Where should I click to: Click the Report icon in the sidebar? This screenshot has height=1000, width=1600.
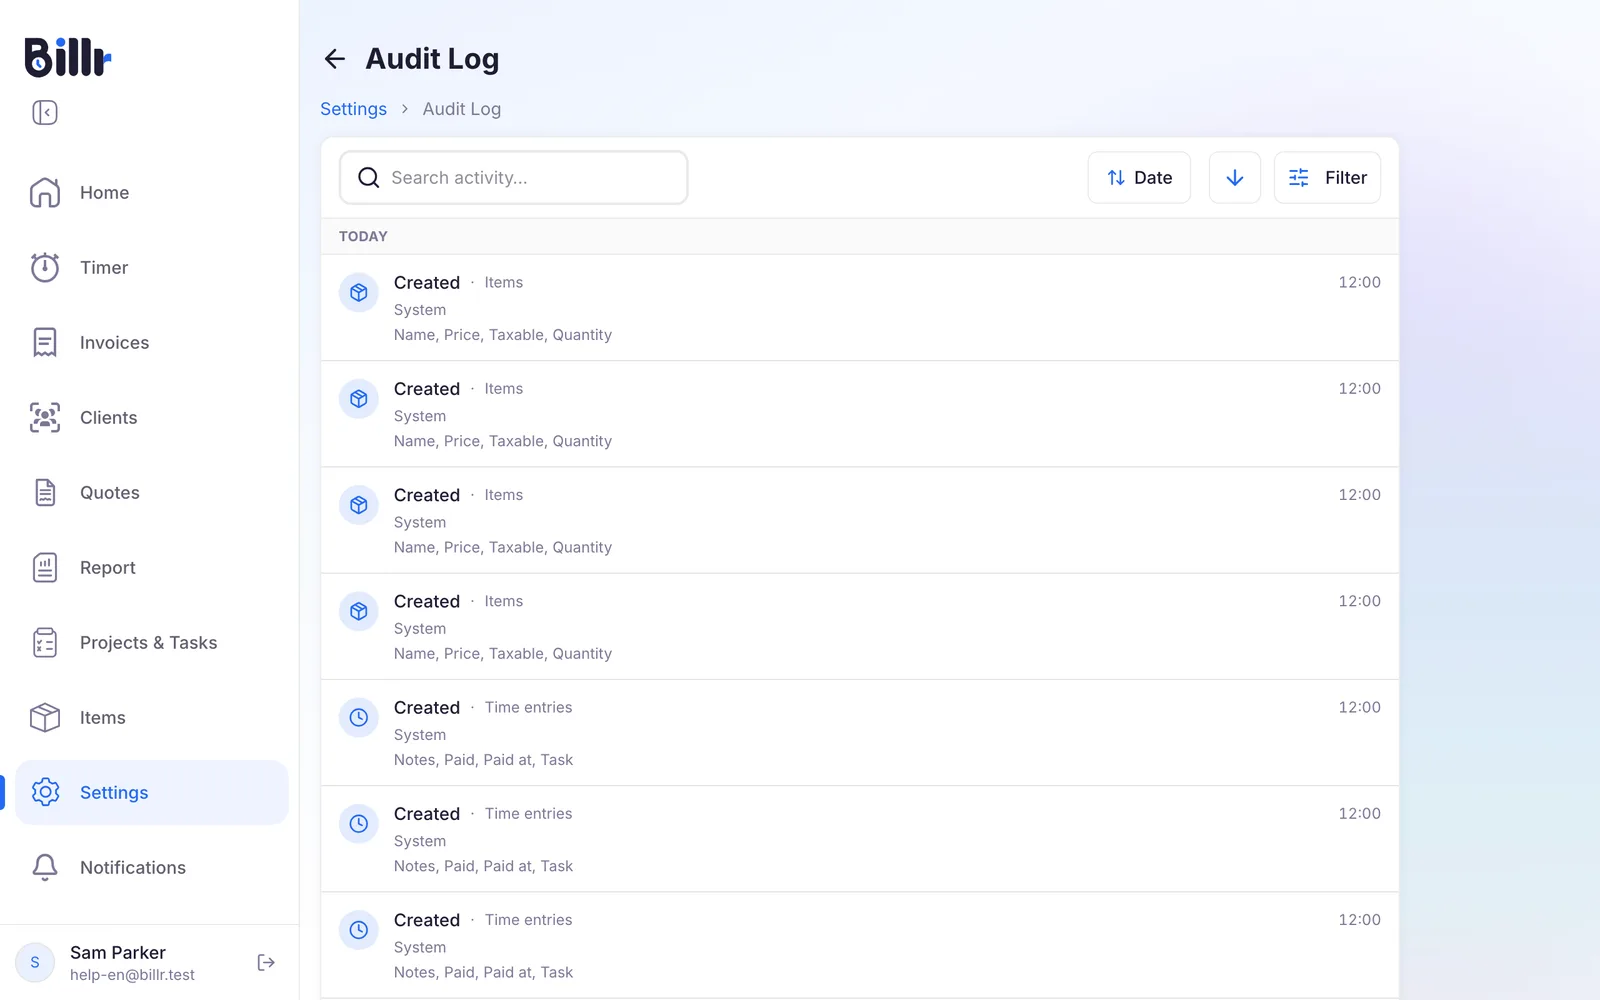click(x=45, y=567)
